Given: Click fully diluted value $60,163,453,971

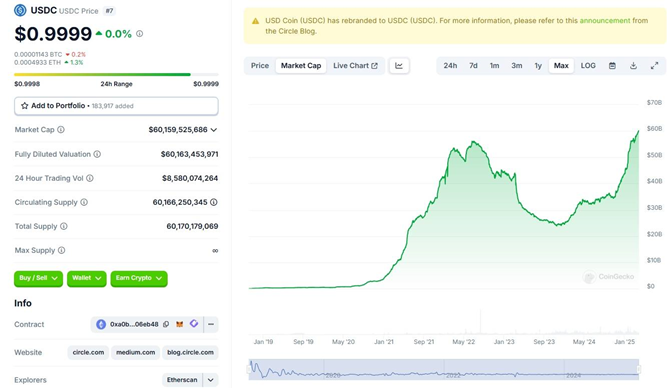Looking at the screenshot, I should 189,154.
